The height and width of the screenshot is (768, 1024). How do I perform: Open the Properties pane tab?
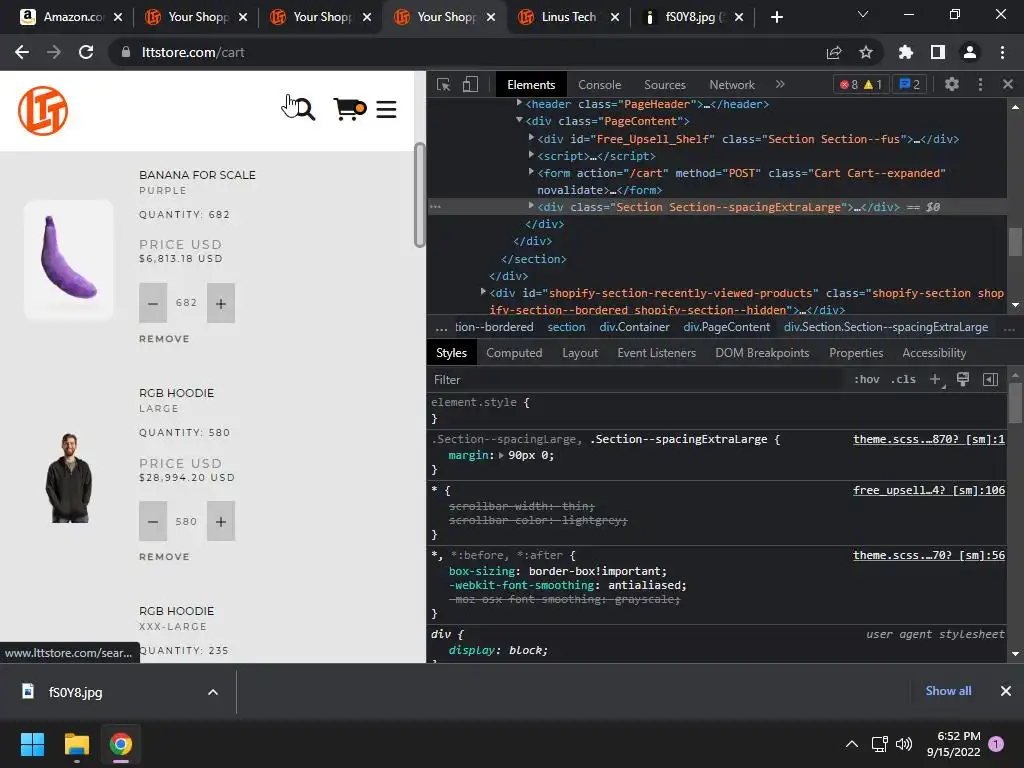856,353
